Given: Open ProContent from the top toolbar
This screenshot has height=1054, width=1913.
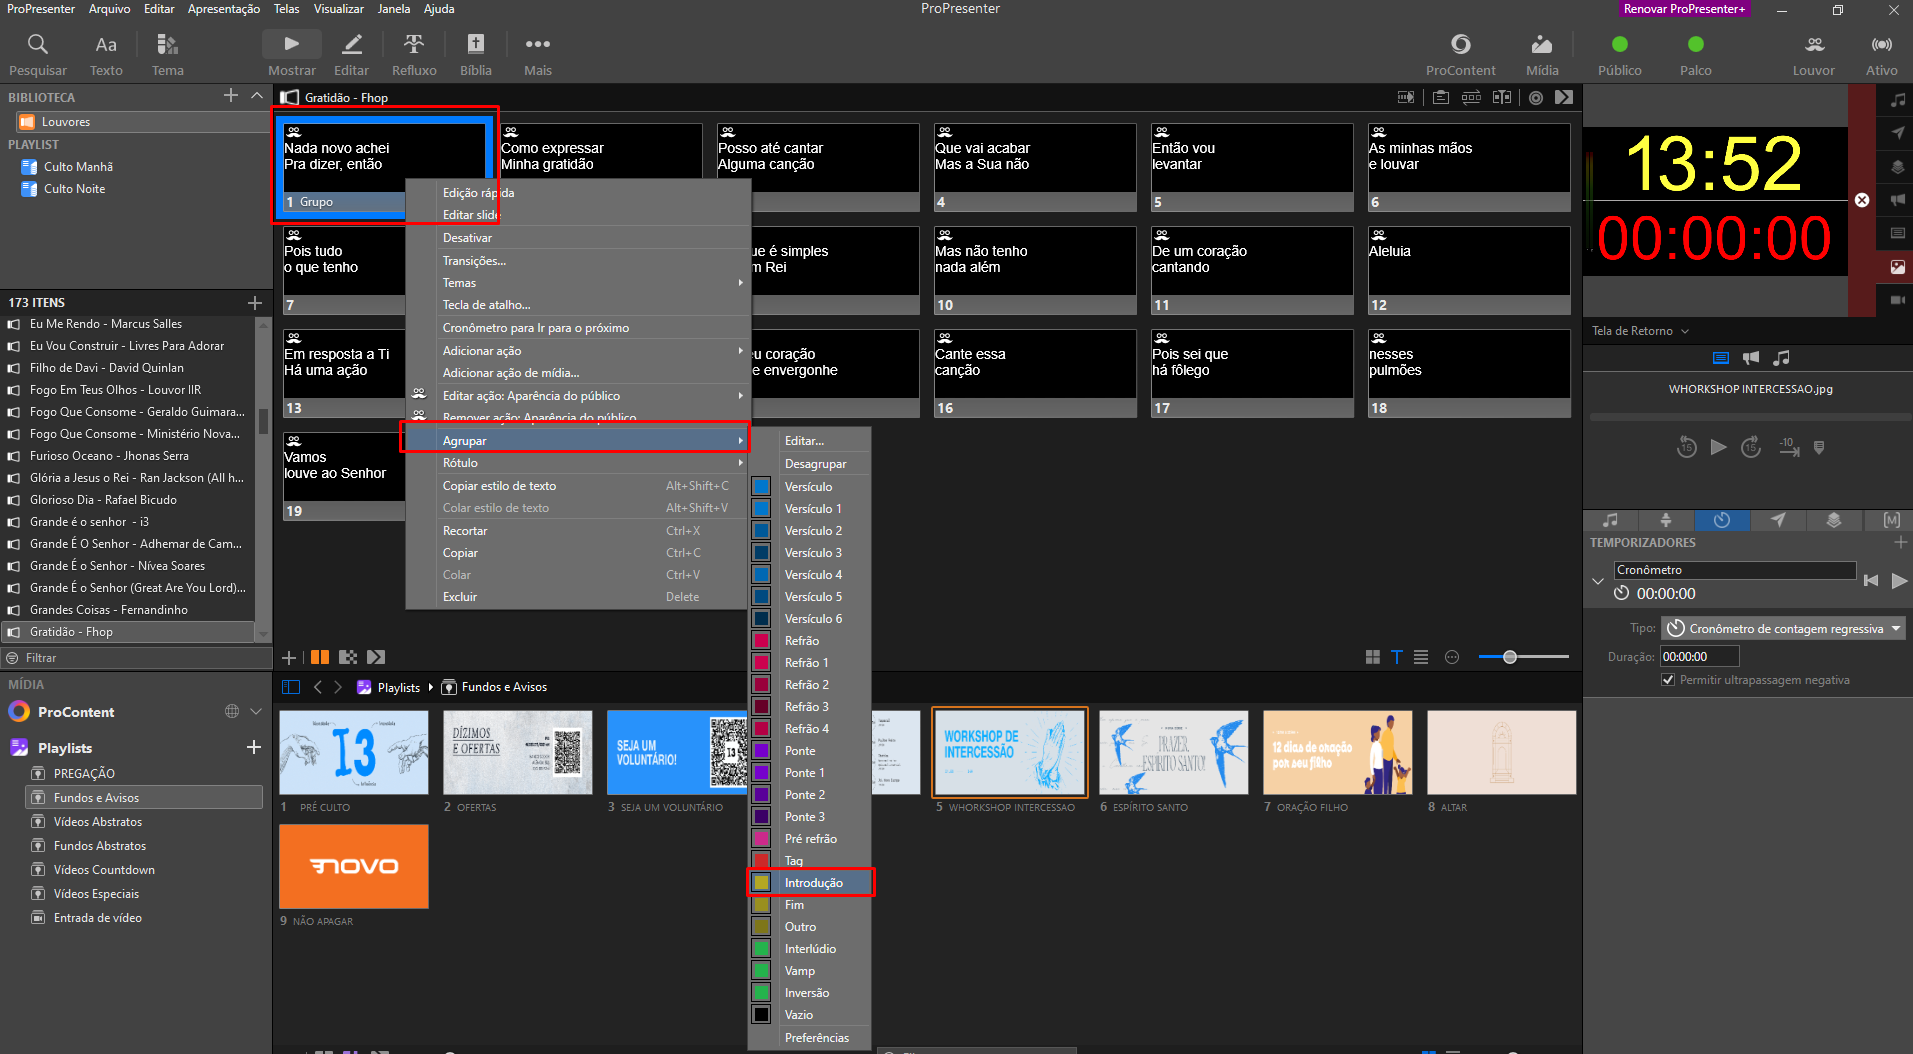Looking at the screenshot, I should click(1460, 55).
